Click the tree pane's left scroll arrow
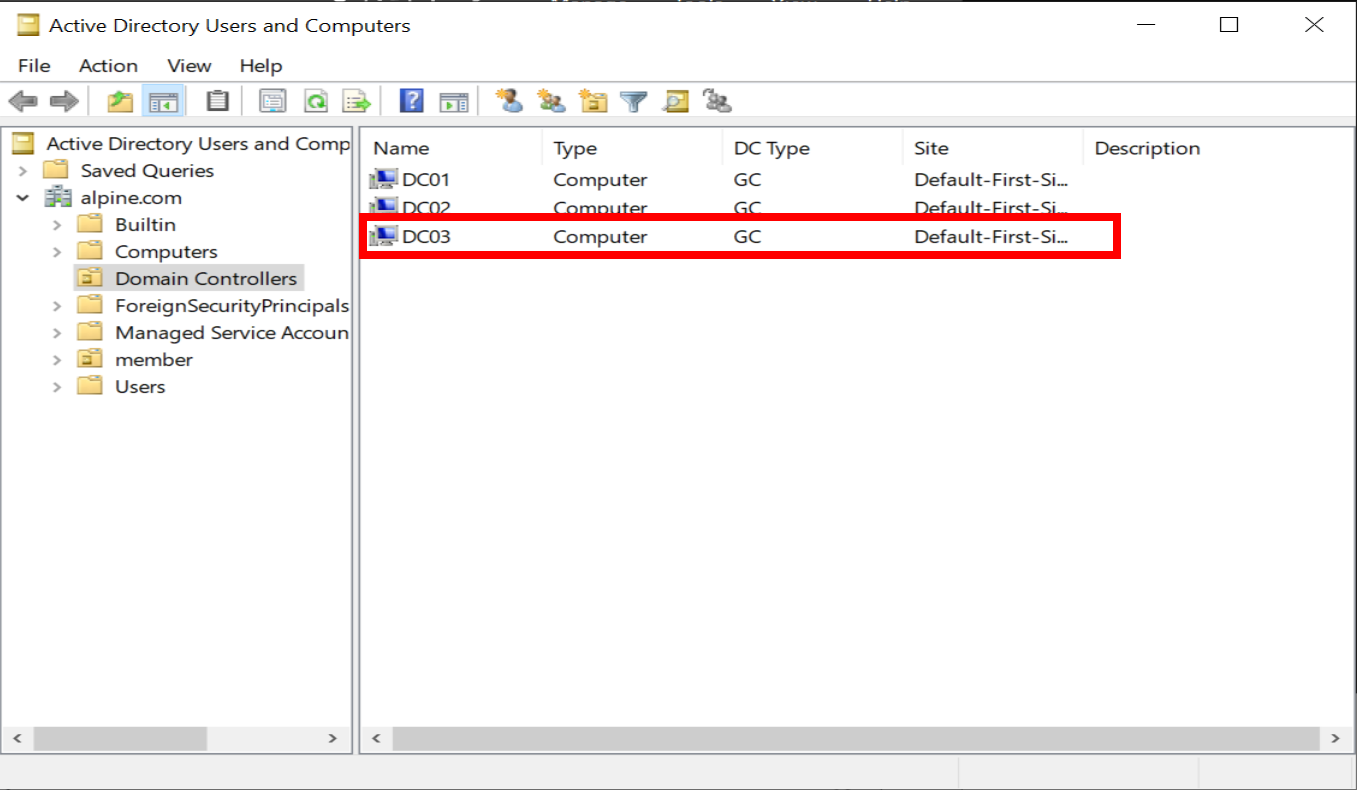Image resolution: width=1357 pixels, height=790 pixels. click(17, 739)
